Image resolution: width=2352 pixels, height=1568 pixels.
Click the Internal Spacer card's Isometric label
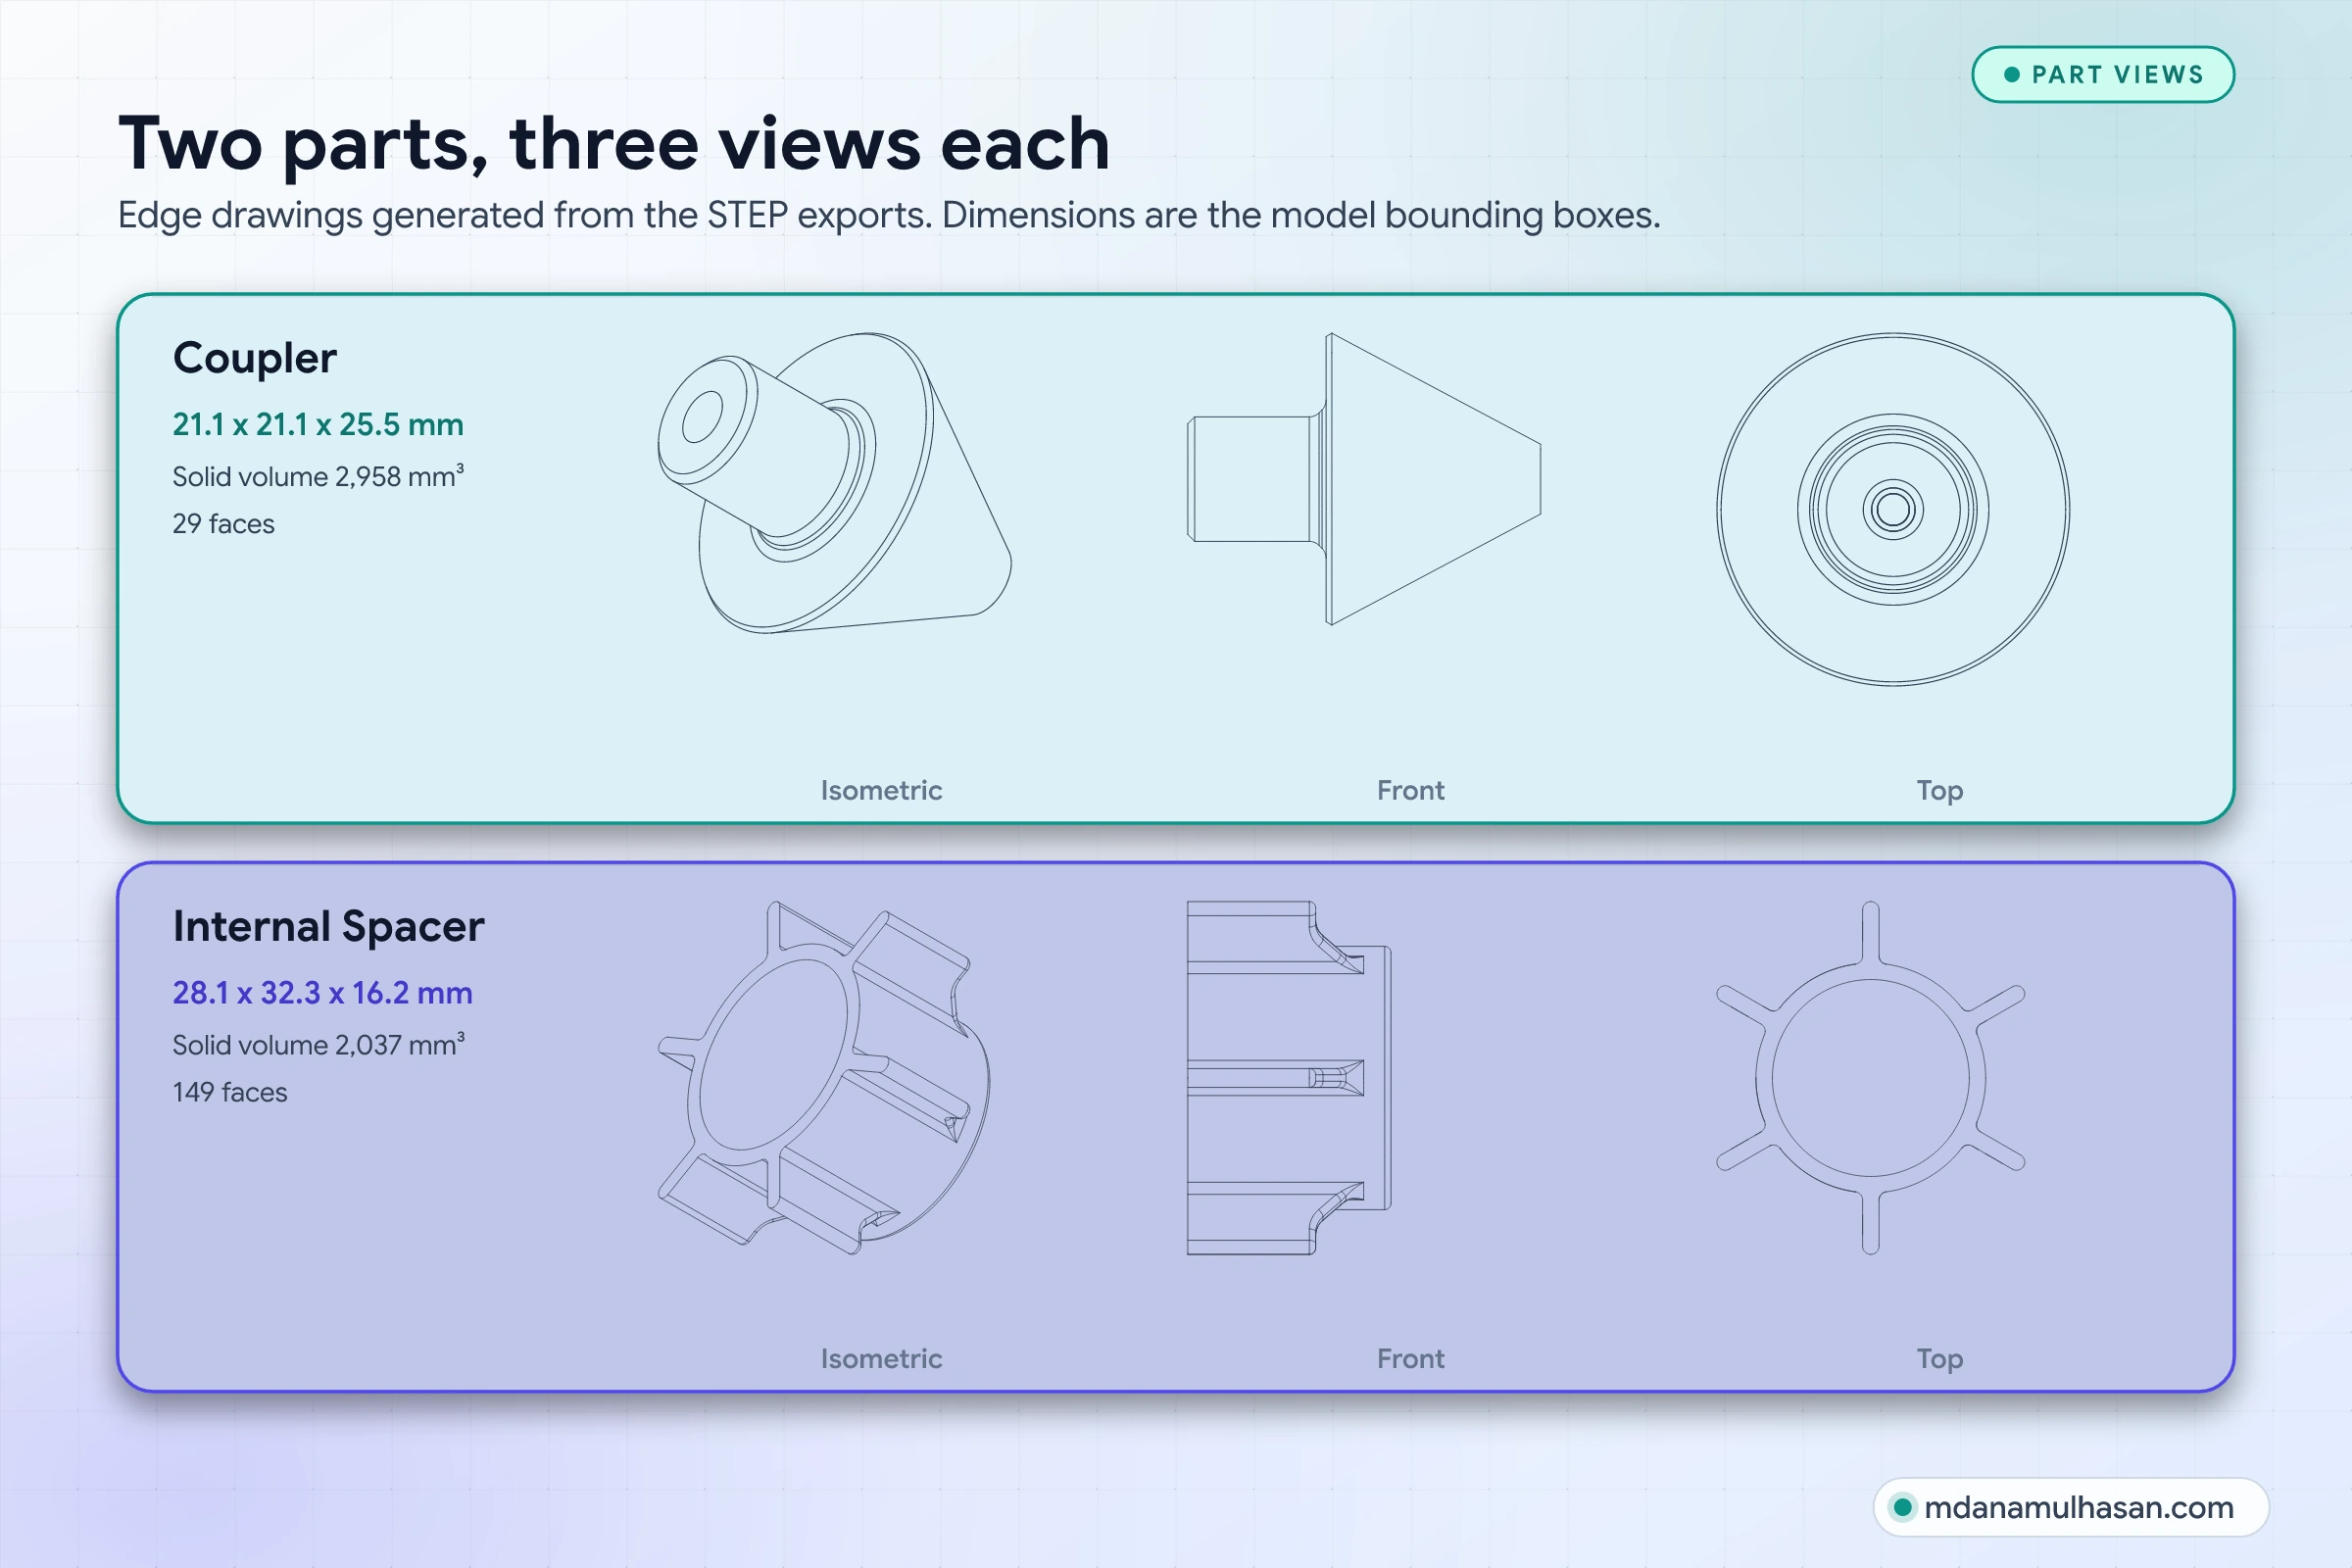point(881,1358)
